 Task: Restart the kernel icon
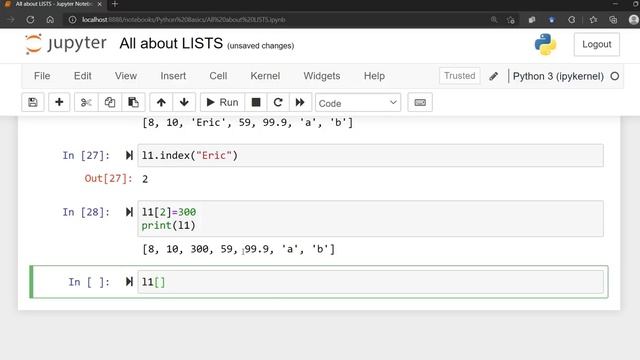pyautogui.click(x=278, y=102)
